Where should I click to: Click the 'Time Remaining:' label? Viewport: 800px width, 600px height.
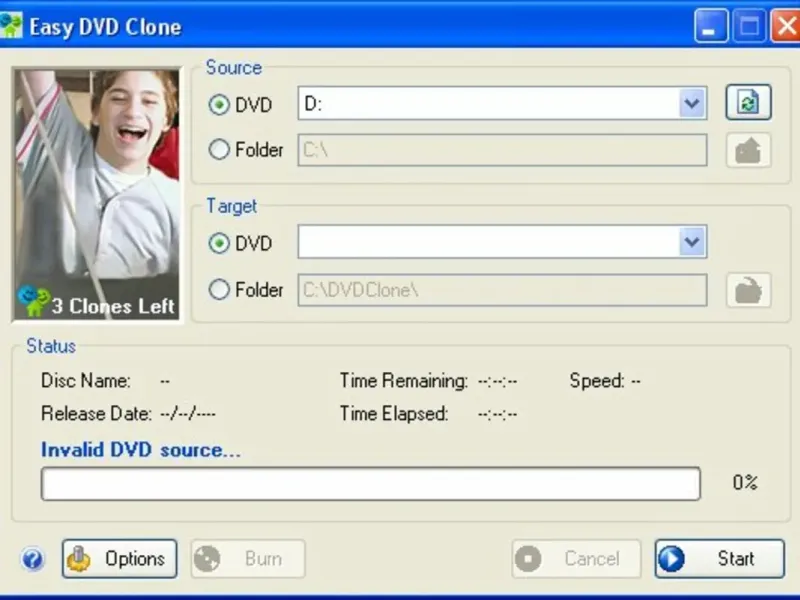click(404, 381)
